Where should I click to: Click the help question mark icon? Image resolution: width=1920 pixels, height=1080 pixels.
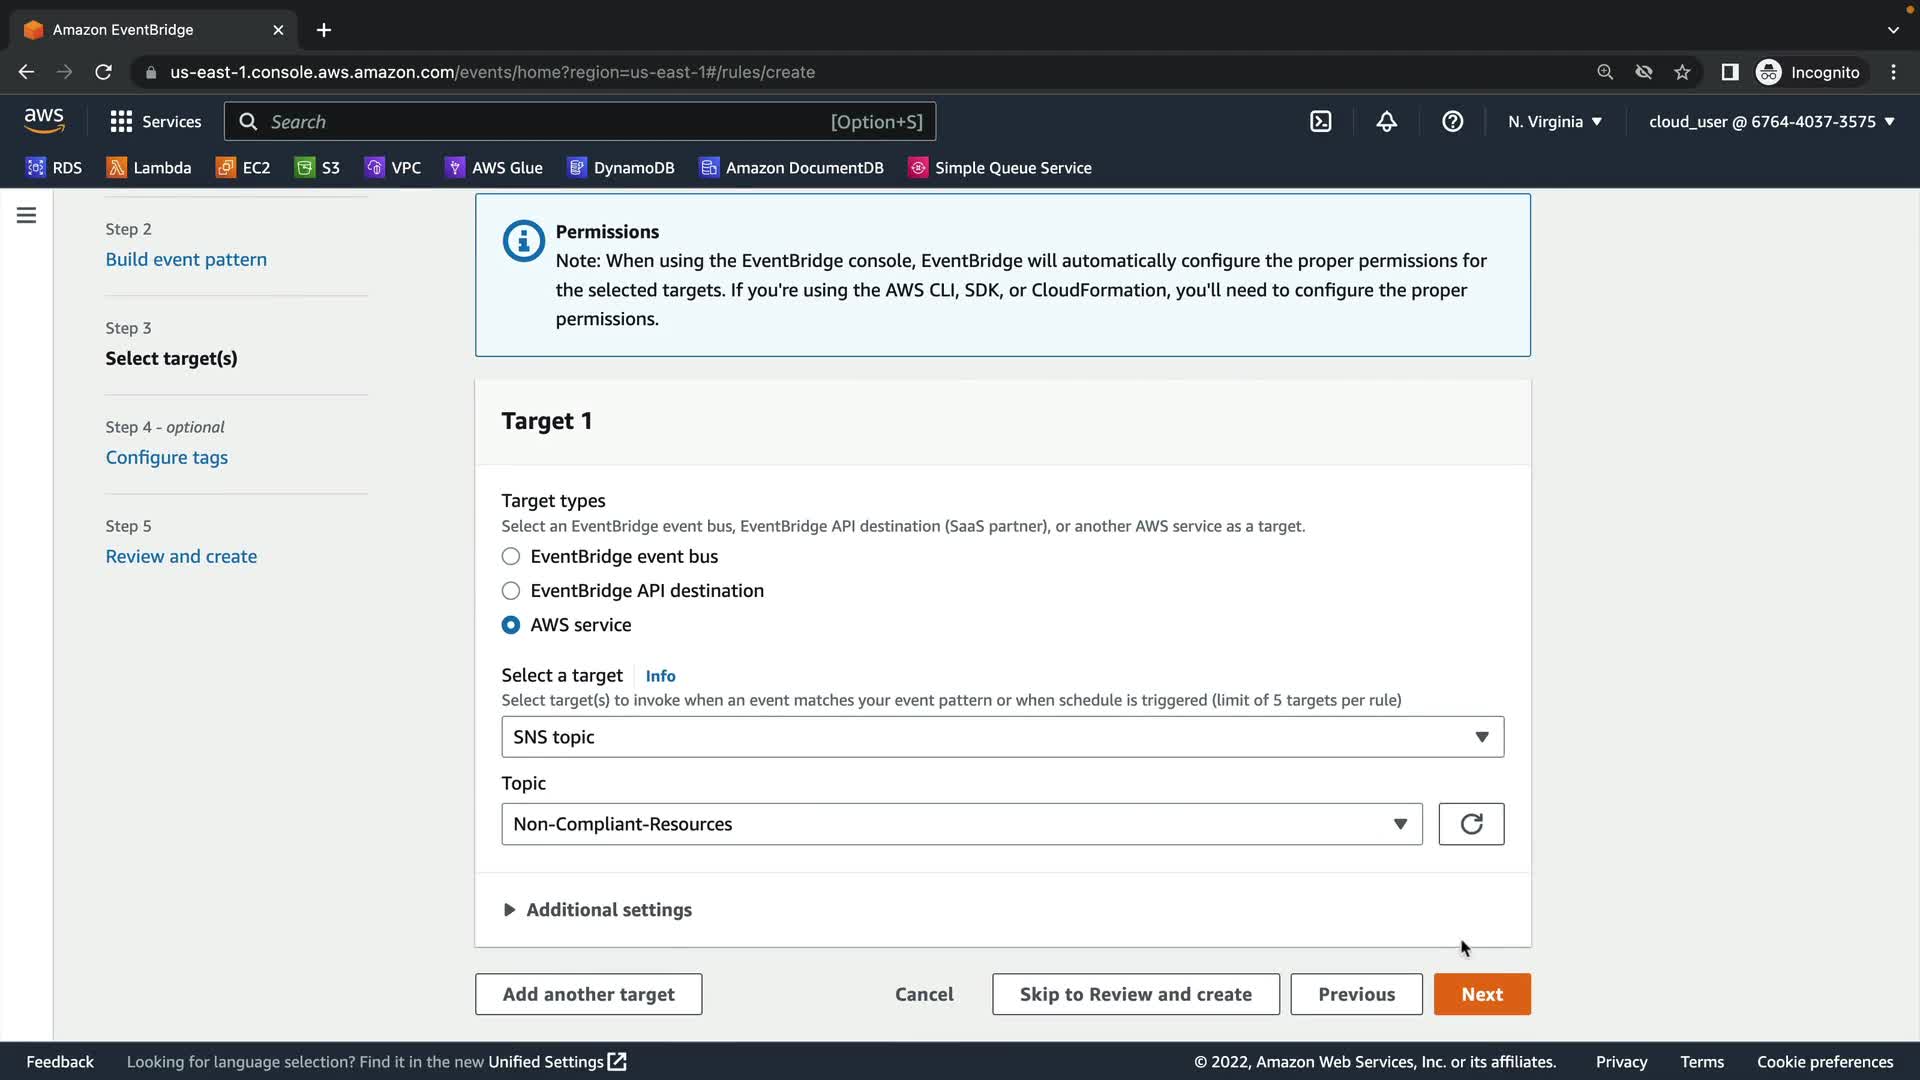coord(1452,122)
